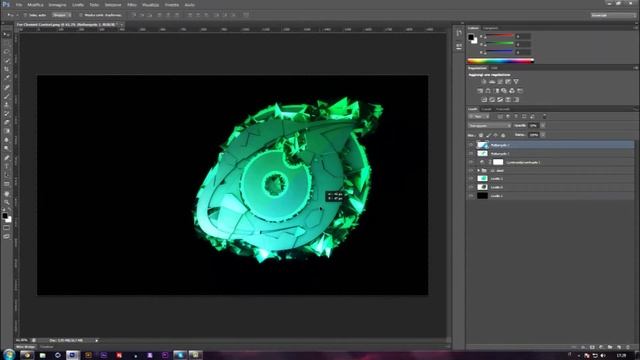The height and width of the screenshot is (360, 640).
Task: Add a Hue/Saturation adjustment
Action: tap(480, 91)
